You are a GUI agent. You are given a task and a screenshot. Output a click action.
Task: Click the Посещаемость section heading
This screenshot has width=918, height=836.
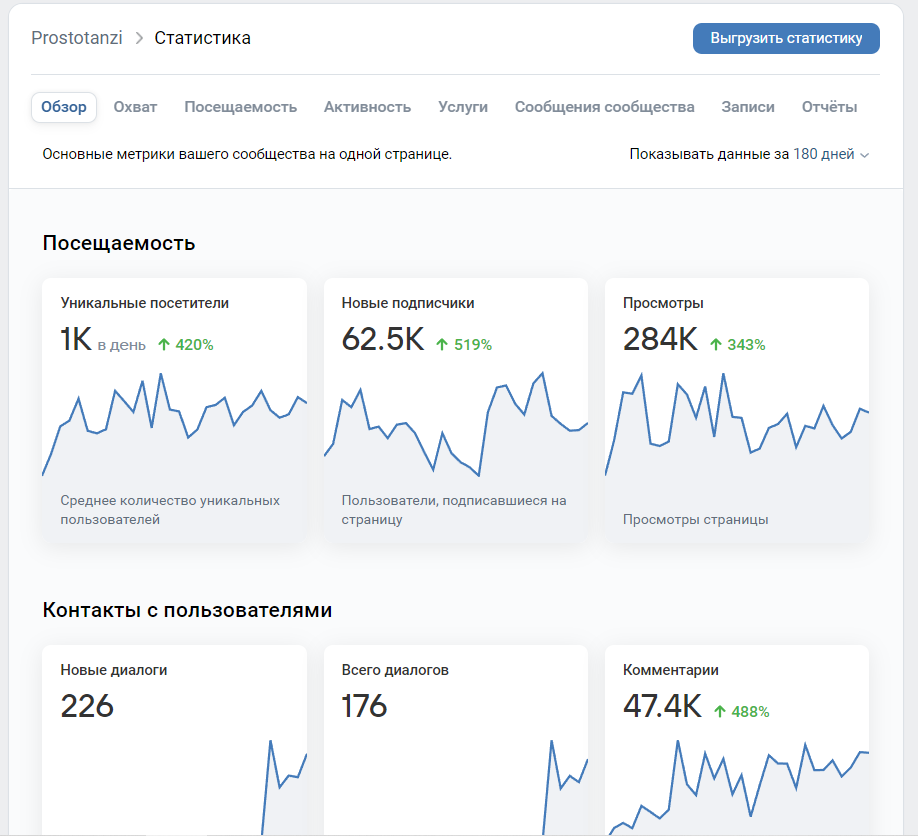click(x=119, y=243)
